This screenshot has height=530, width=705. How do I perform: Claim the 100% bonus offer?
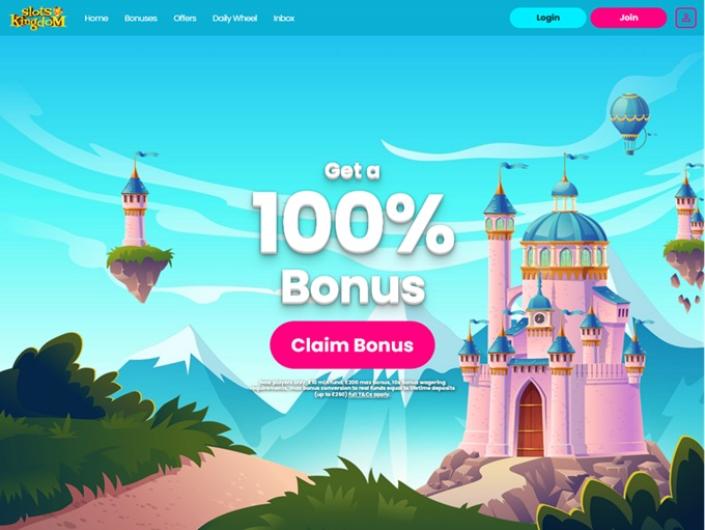point(352,345)
